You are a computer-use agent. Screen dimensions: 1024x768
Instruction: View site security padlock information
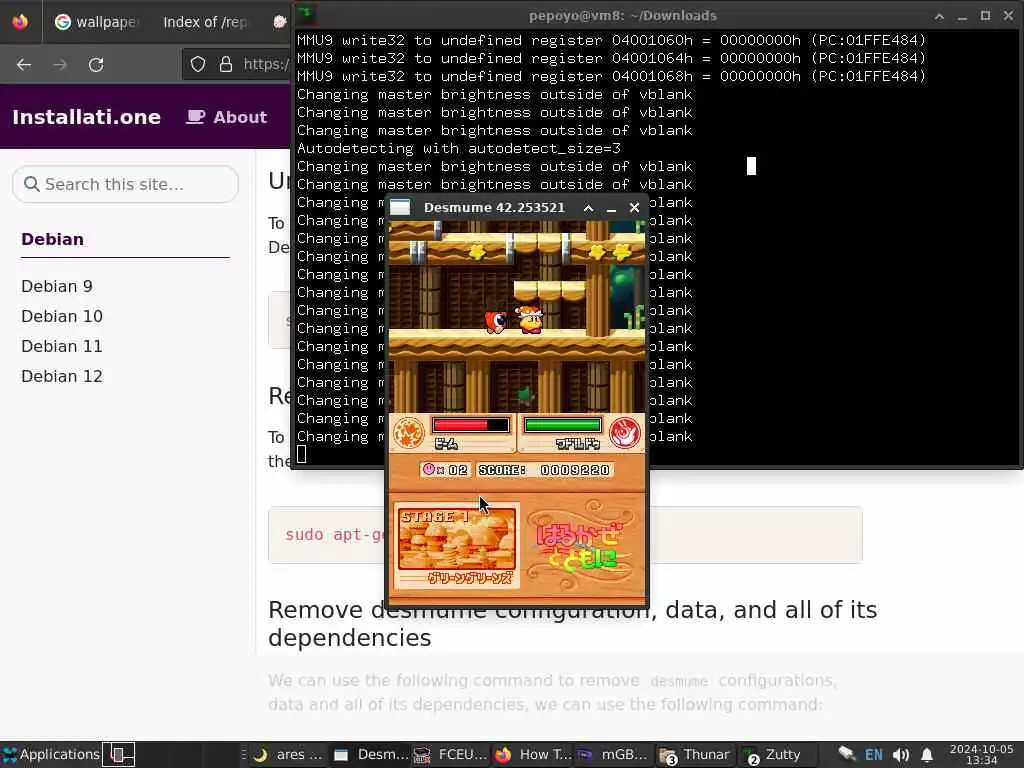click(x=226, y=64)
